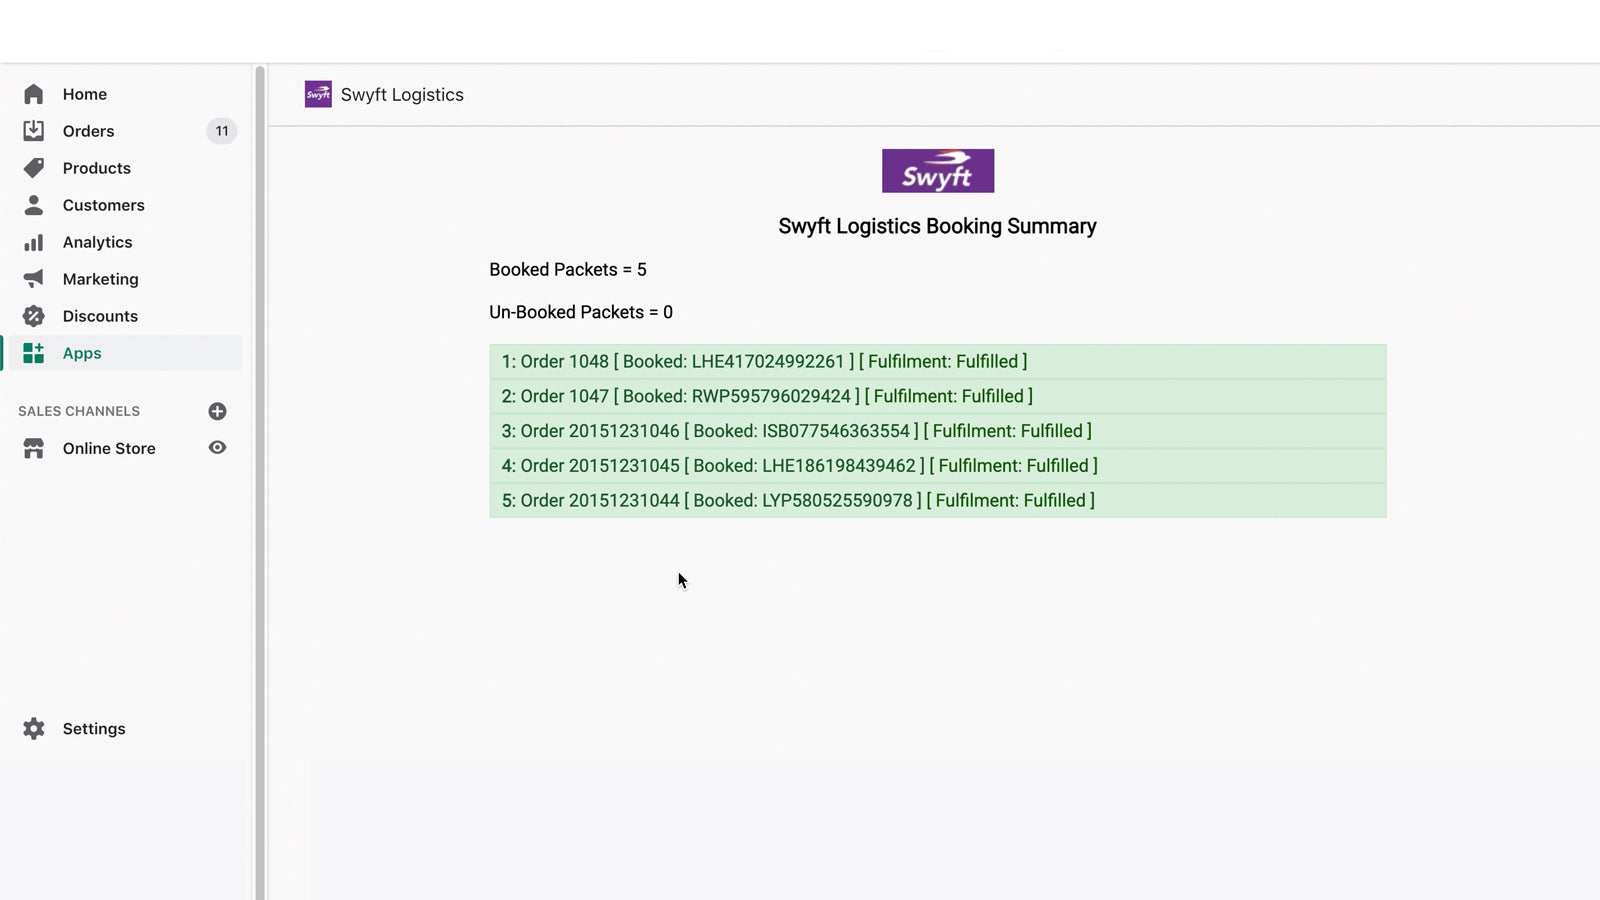The width and height of the screenshot is (1600, 900).
Task: Click the Analytics bar chart icon
Action: pyautogui.click(x=33, y=242)
